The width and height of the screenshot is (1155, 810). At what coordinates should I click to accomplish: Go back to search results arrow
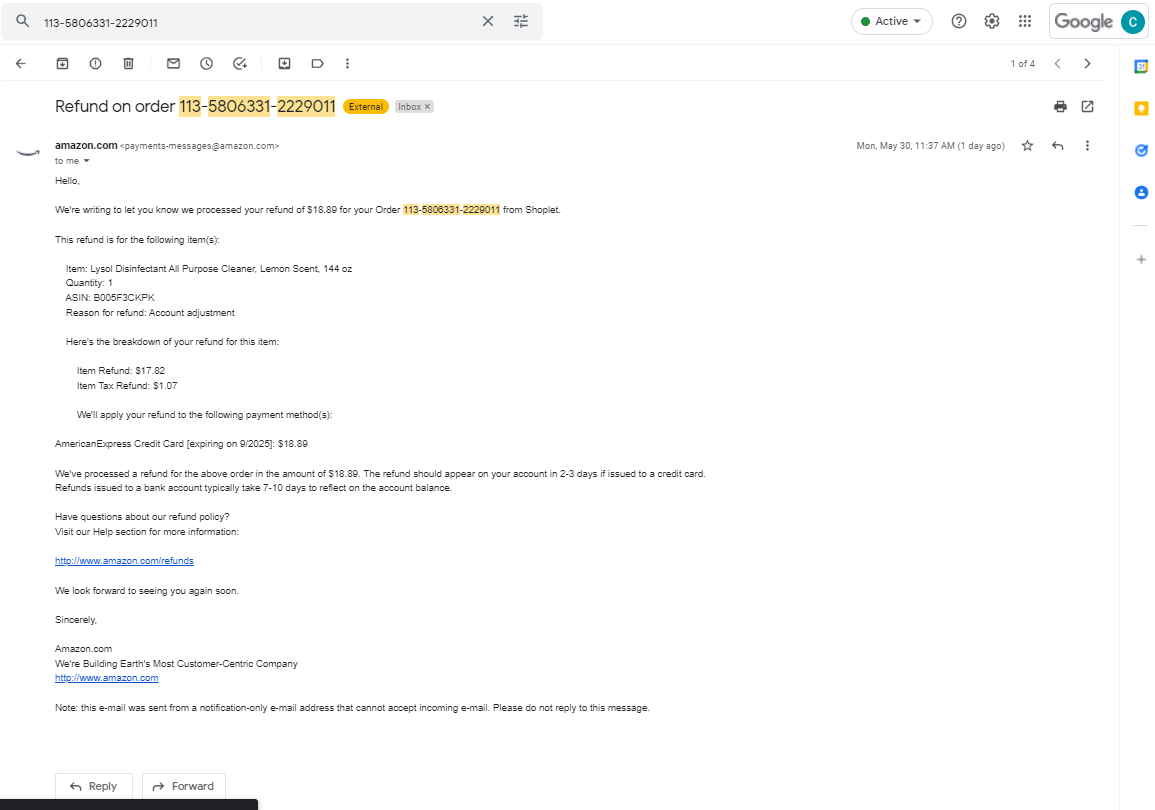click(x=21, y=63)
